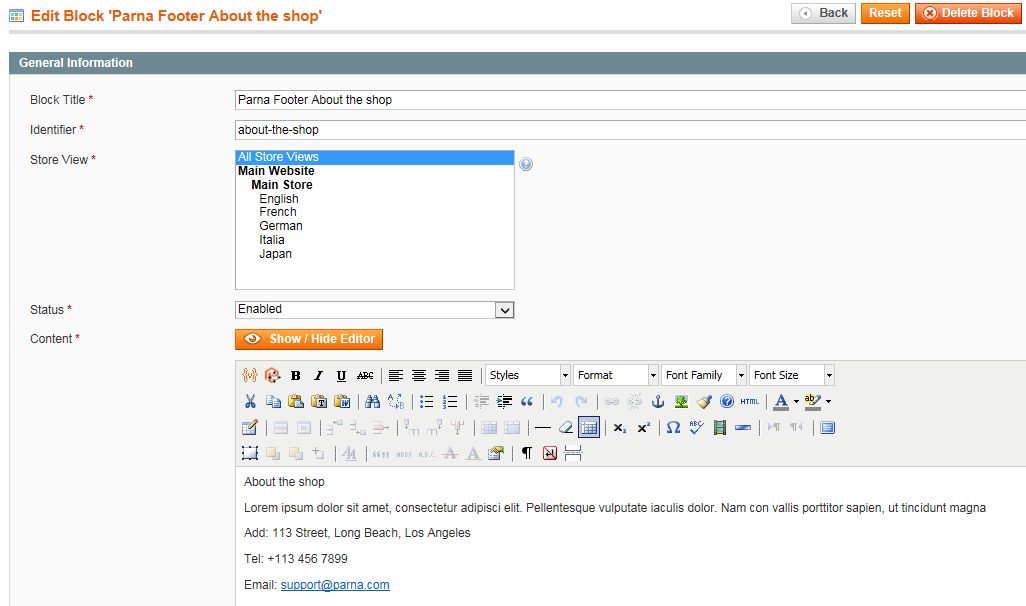Viewport: 1026px width, 606px height.
Task: Expand the text color picker arrow
Action: pos(796,401)
